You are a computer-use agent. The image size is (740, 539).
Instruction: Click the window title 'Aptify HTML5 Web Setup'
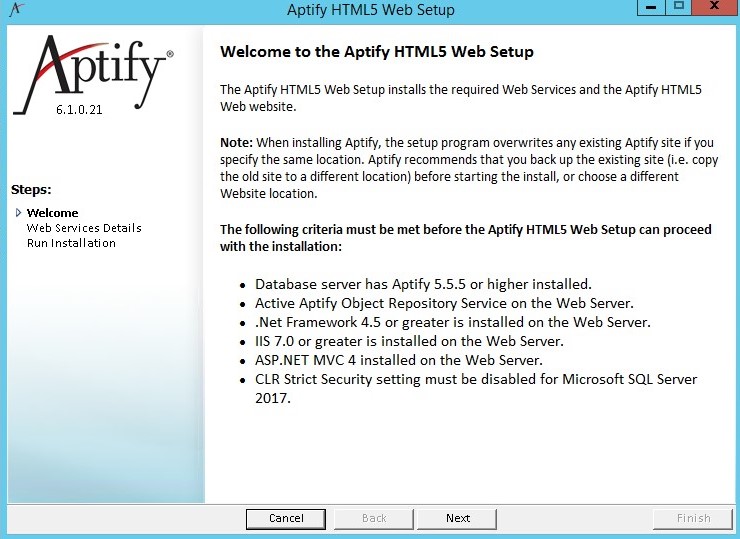370,9
